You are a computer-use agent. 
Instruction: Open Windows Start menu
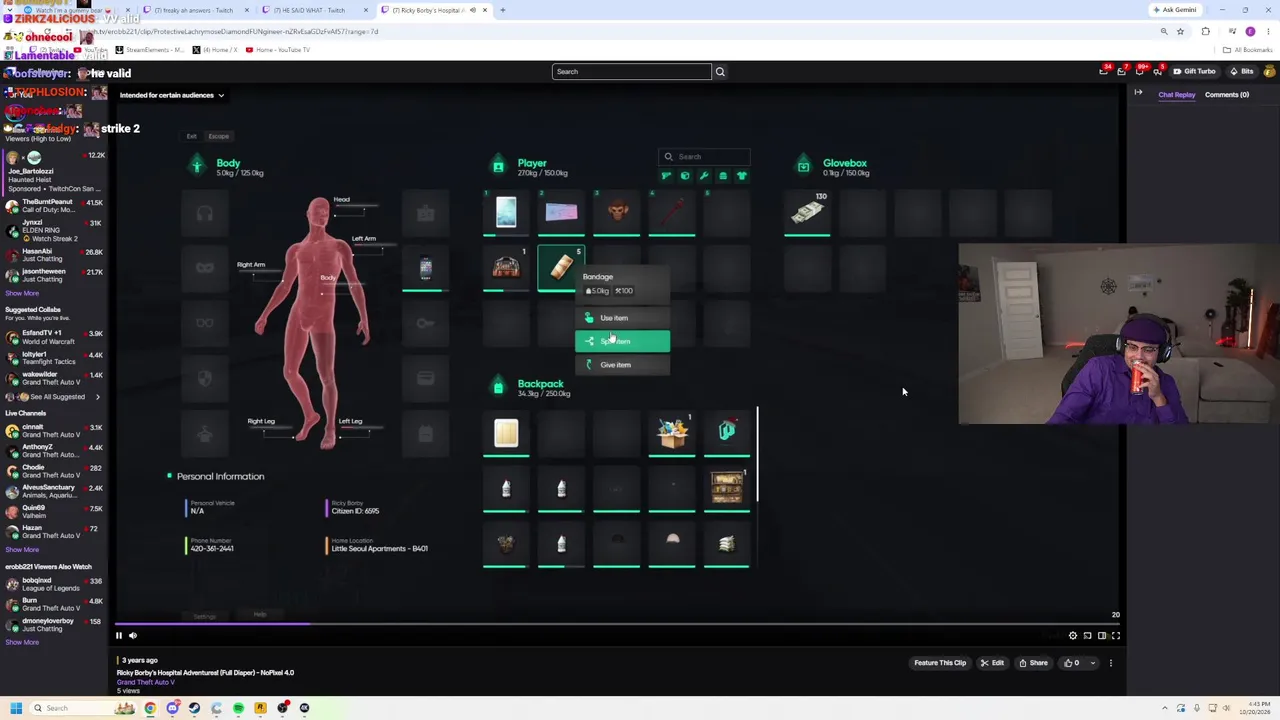pyautogui.click(x=16, y=708)
